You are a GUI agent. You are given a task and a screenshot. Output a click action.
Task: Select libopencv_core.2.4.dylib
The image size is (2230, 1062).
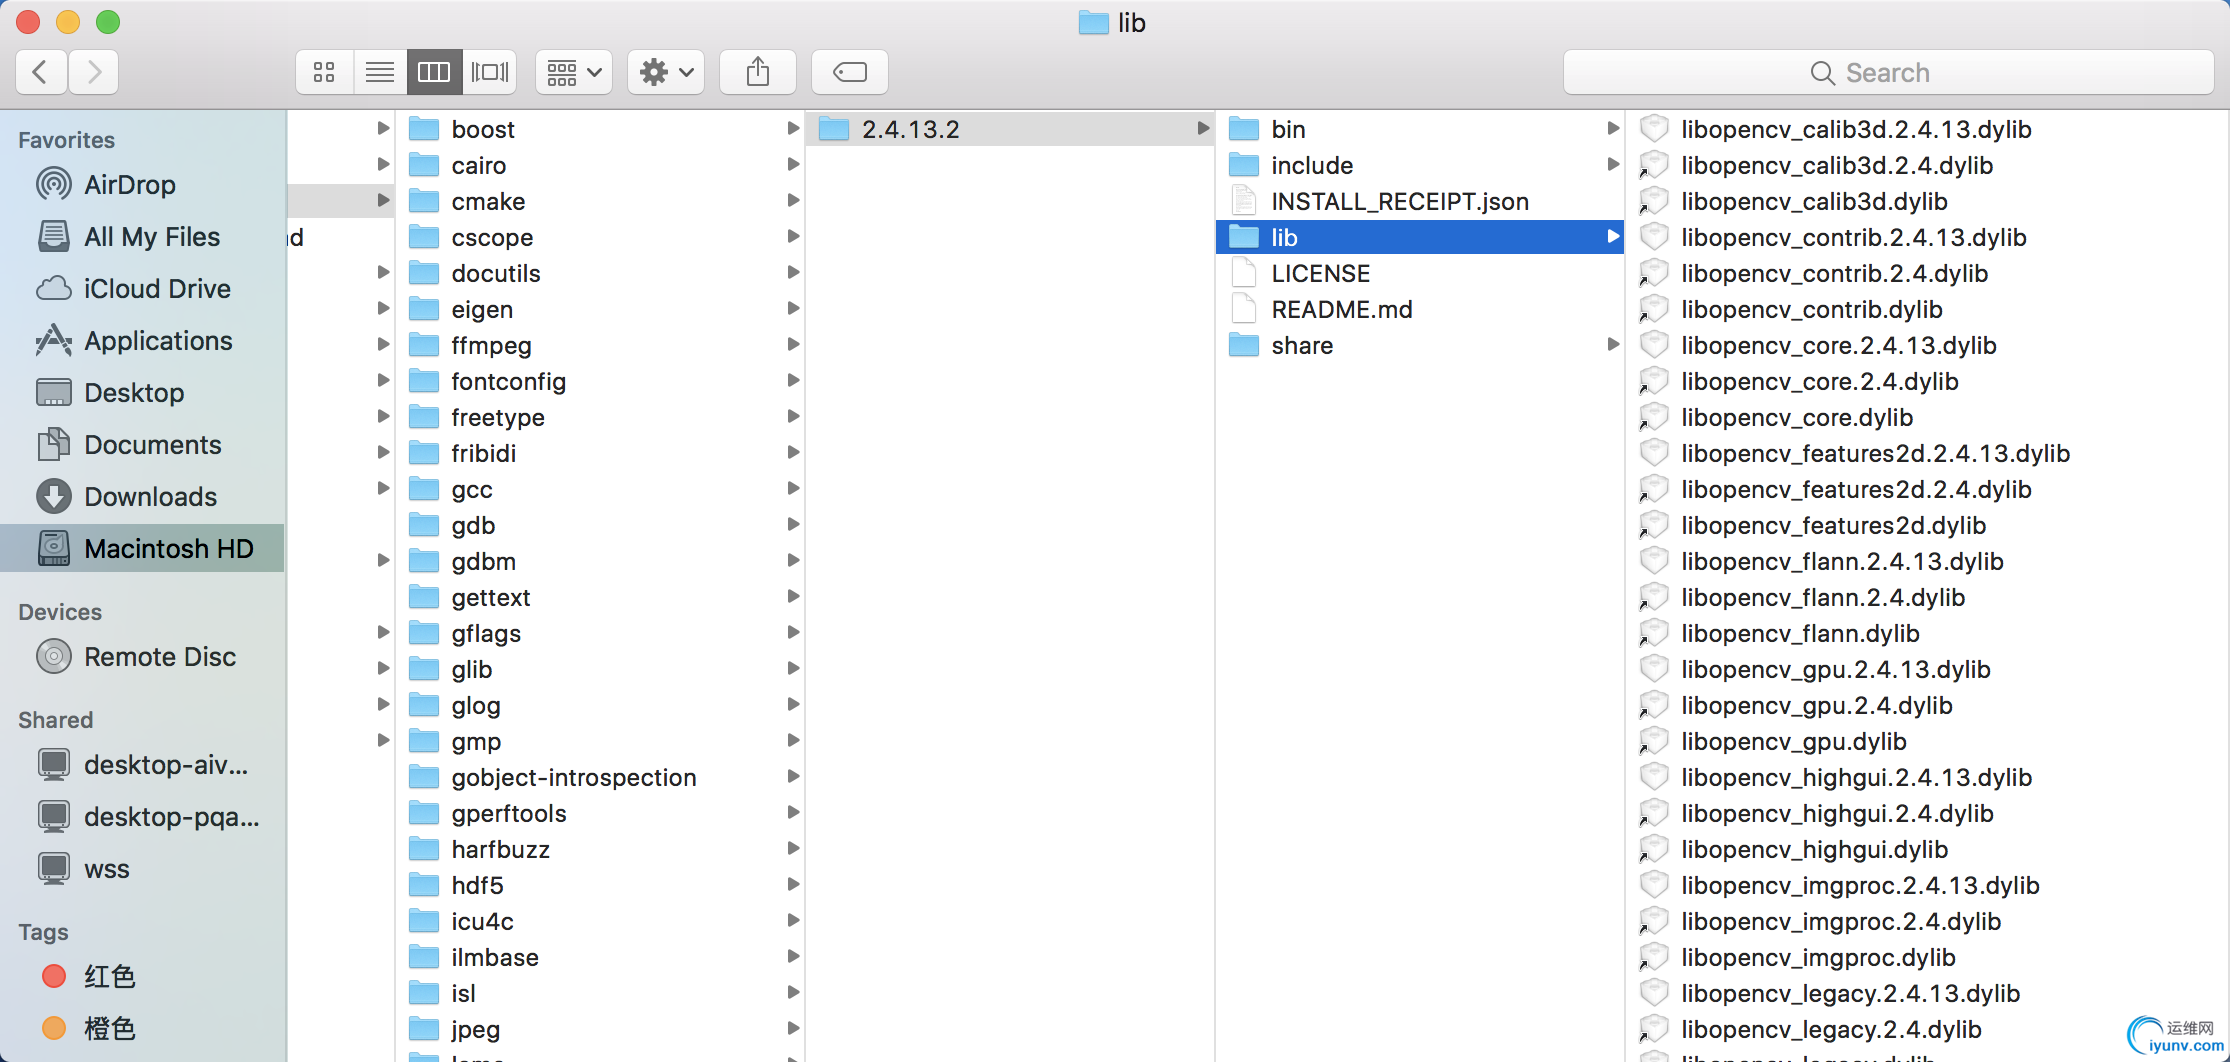(x=1928, y=381)
